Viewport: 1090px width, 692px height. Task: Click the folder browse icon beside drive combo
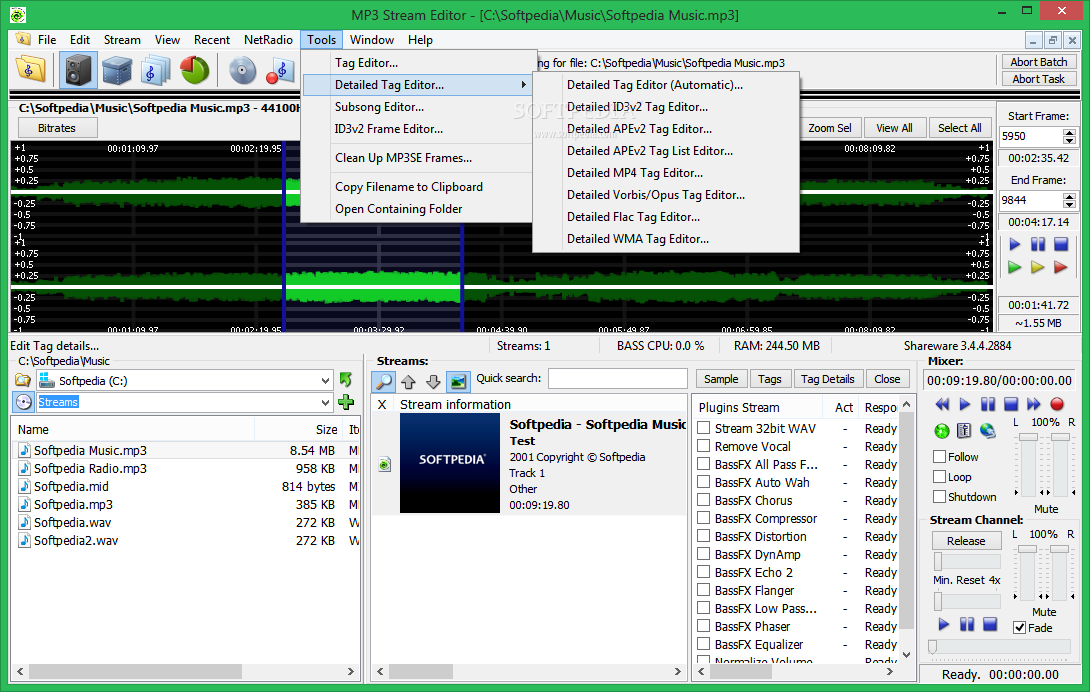point(23,380)
